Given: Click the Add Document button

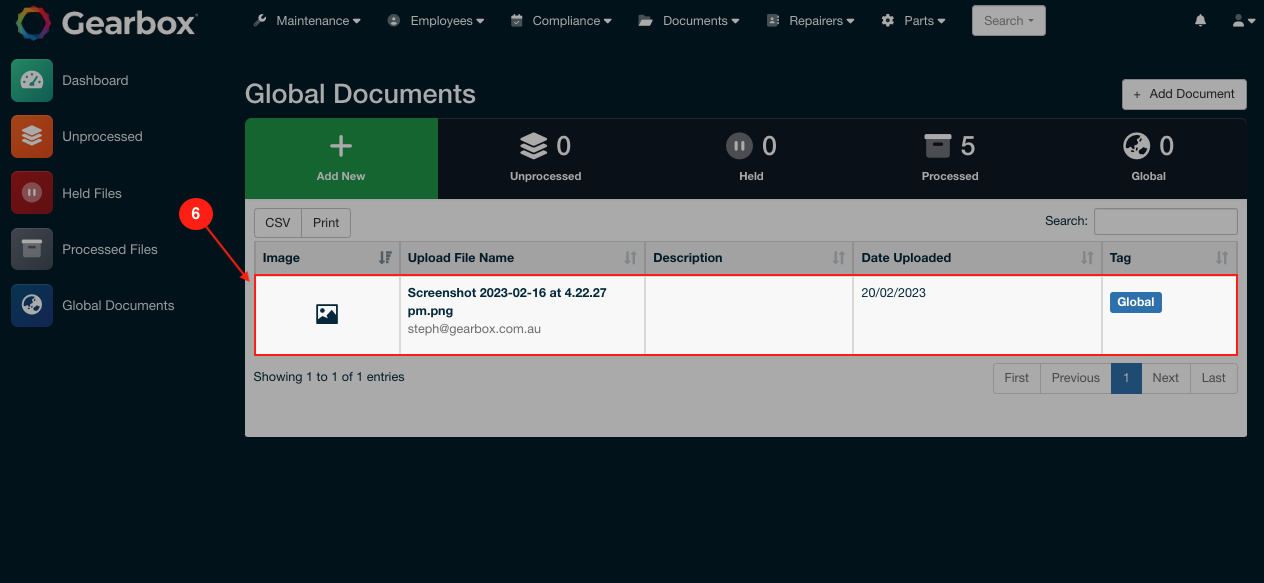Looking at the screenshot, I should coord(1184,94).
